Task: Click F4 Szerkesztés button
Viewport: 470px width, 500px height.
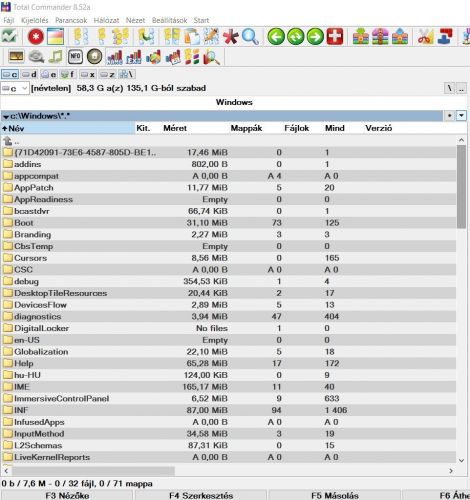Action: [201, 495]
